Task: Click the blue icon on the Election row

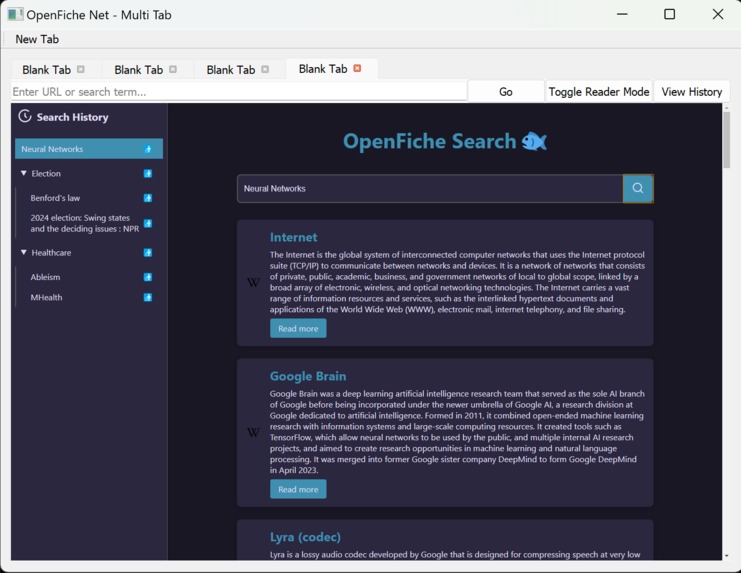Action: pos(148,174)
